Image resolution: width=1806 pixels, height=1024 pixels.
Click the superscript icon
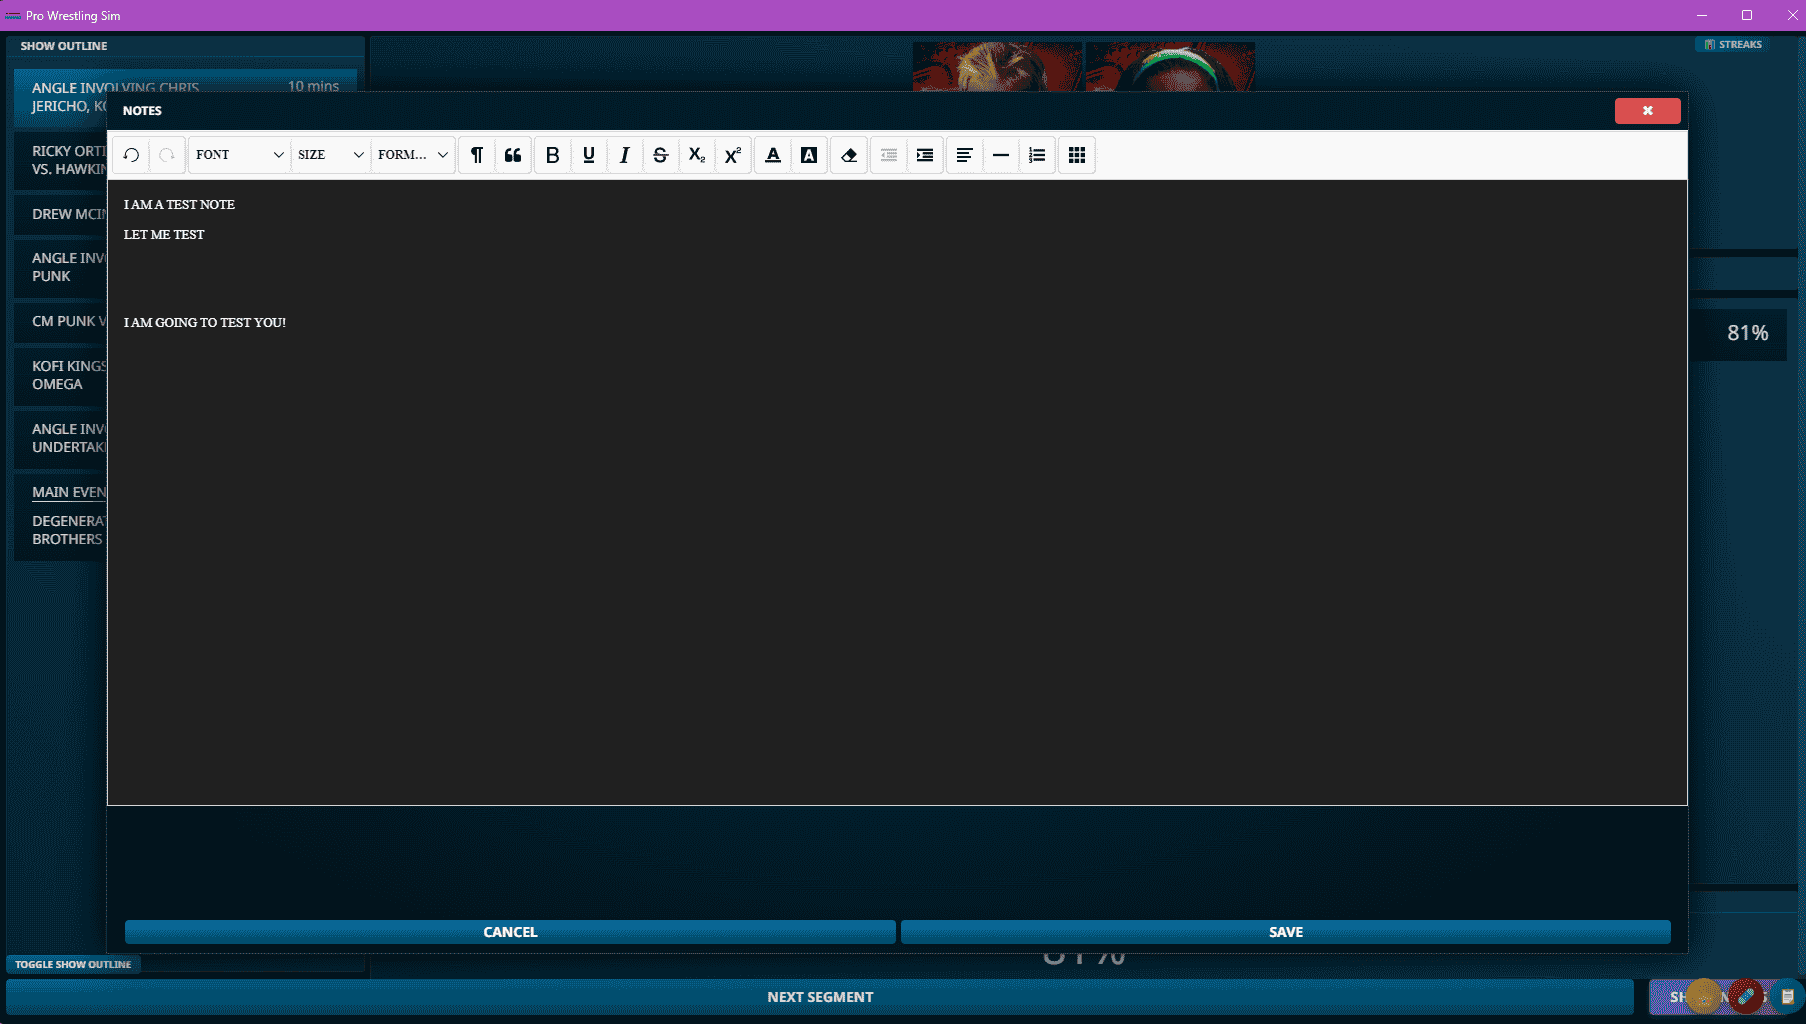[733, 155]
